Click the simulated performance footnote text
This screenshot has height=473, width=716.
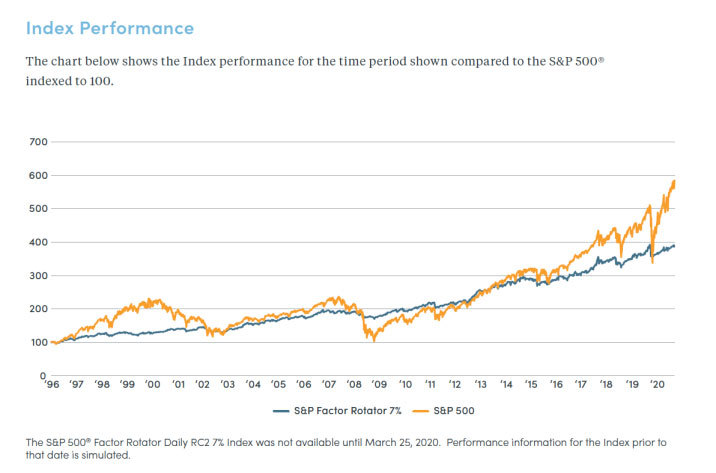355,446
